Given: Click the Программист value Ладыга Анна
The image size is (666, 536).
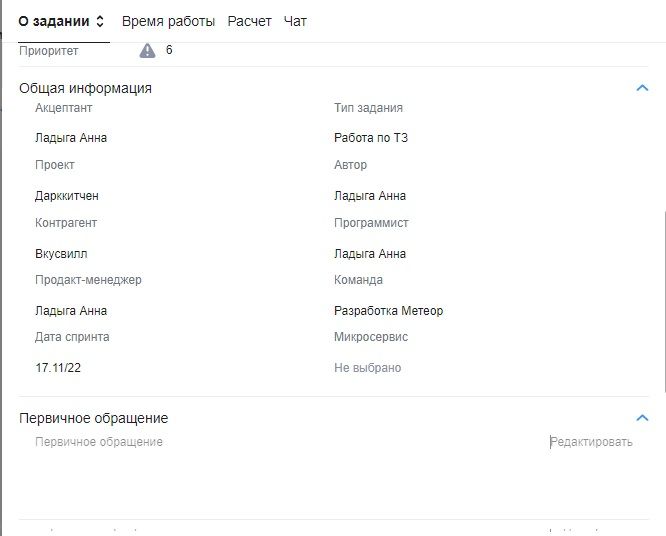Looking at the screenshot, I should click(370, 254).
